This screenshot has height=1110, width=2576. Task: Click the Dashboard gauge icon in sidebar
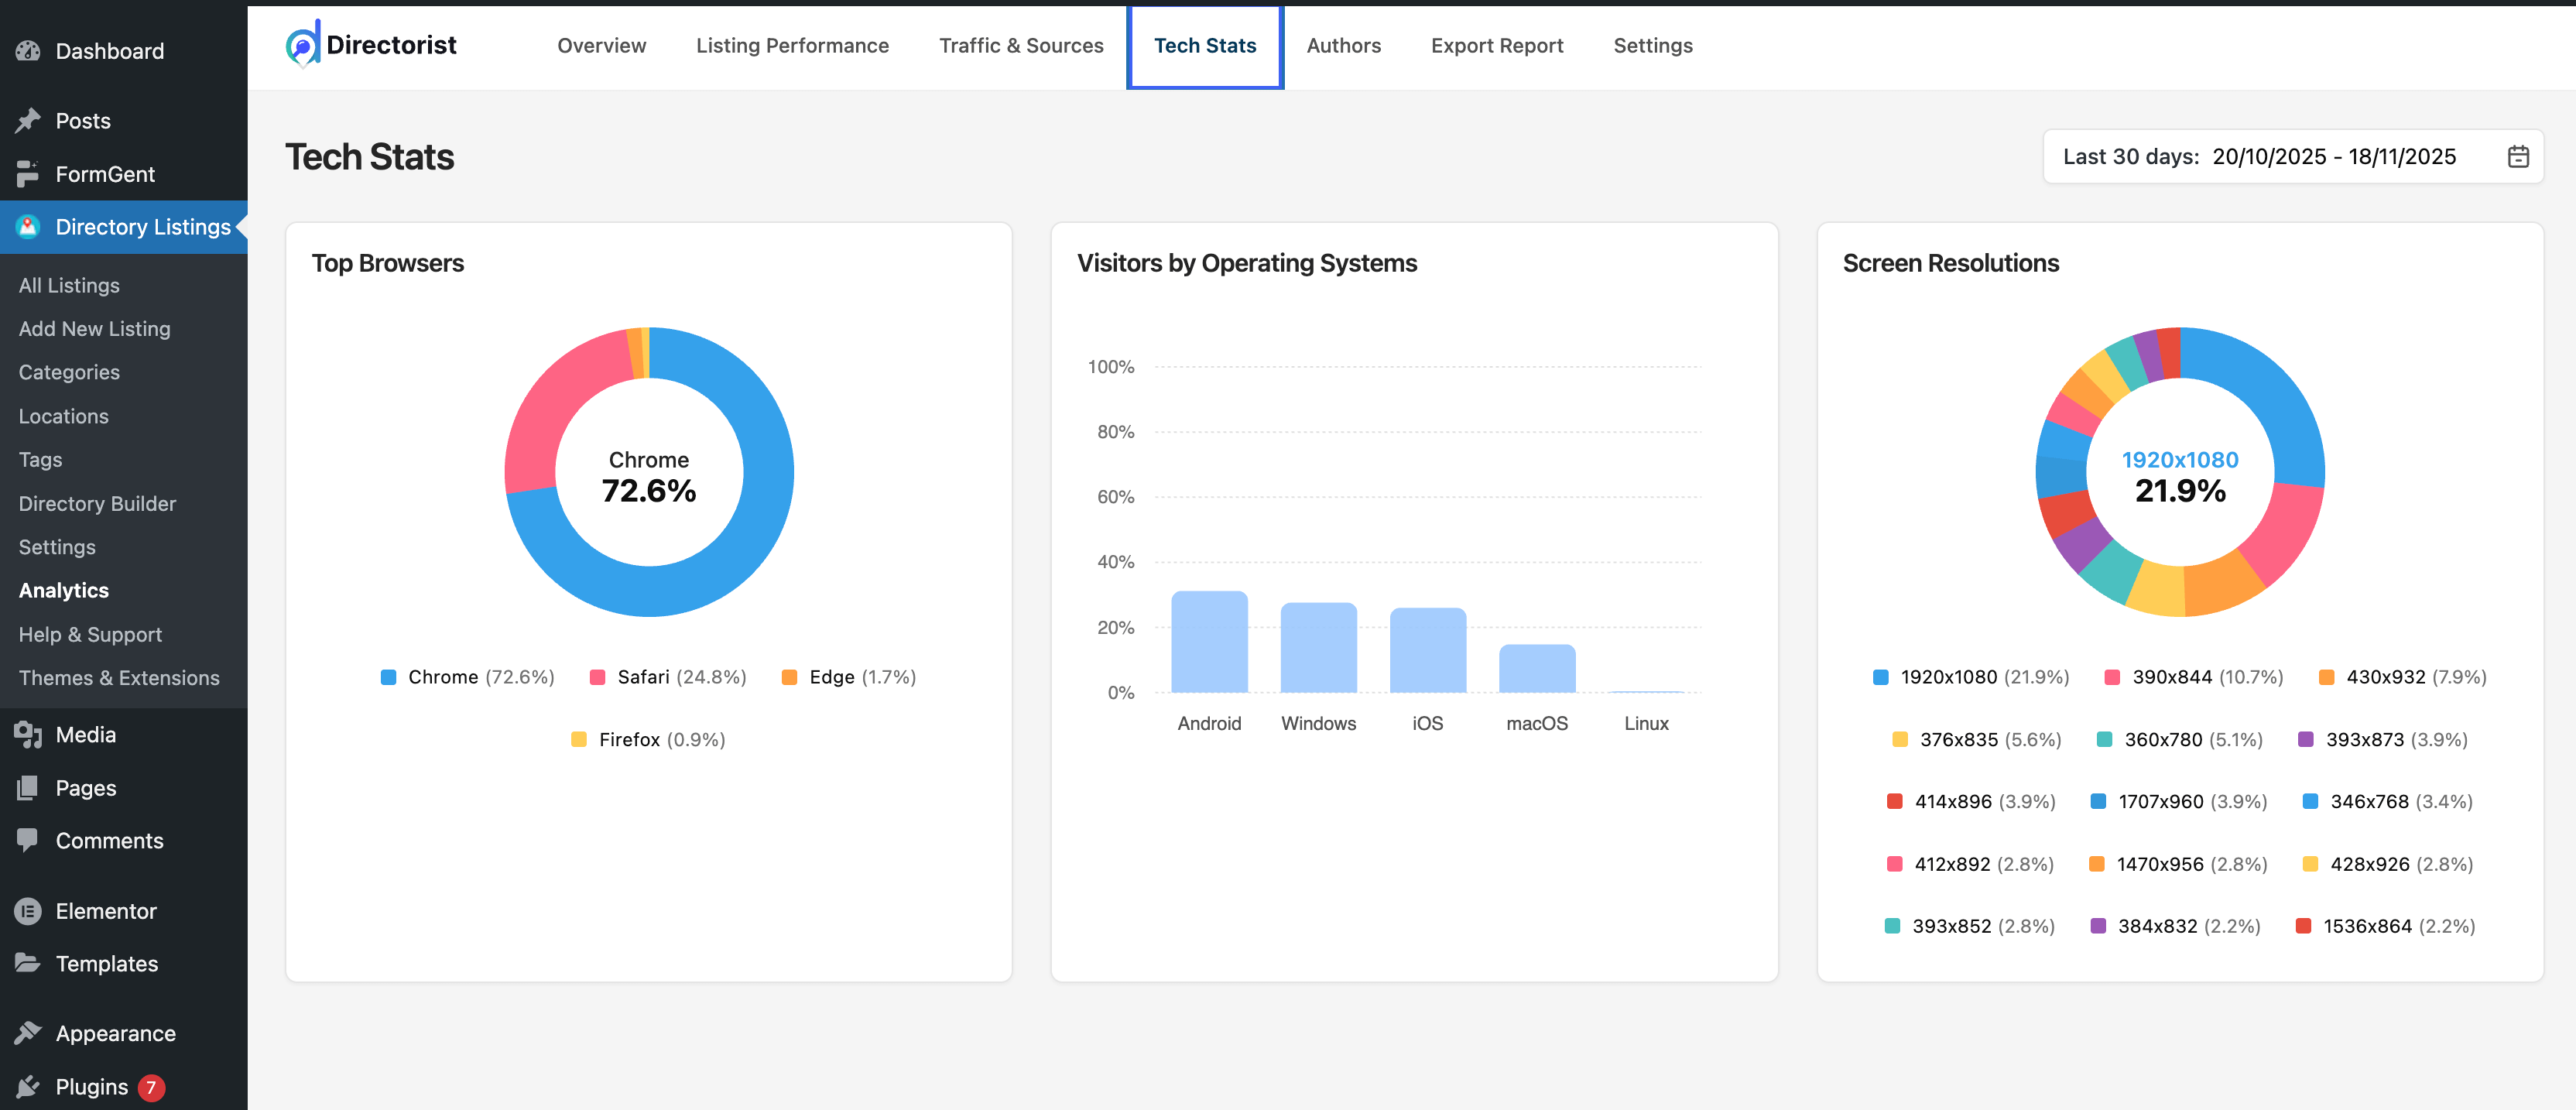point(28,51)
